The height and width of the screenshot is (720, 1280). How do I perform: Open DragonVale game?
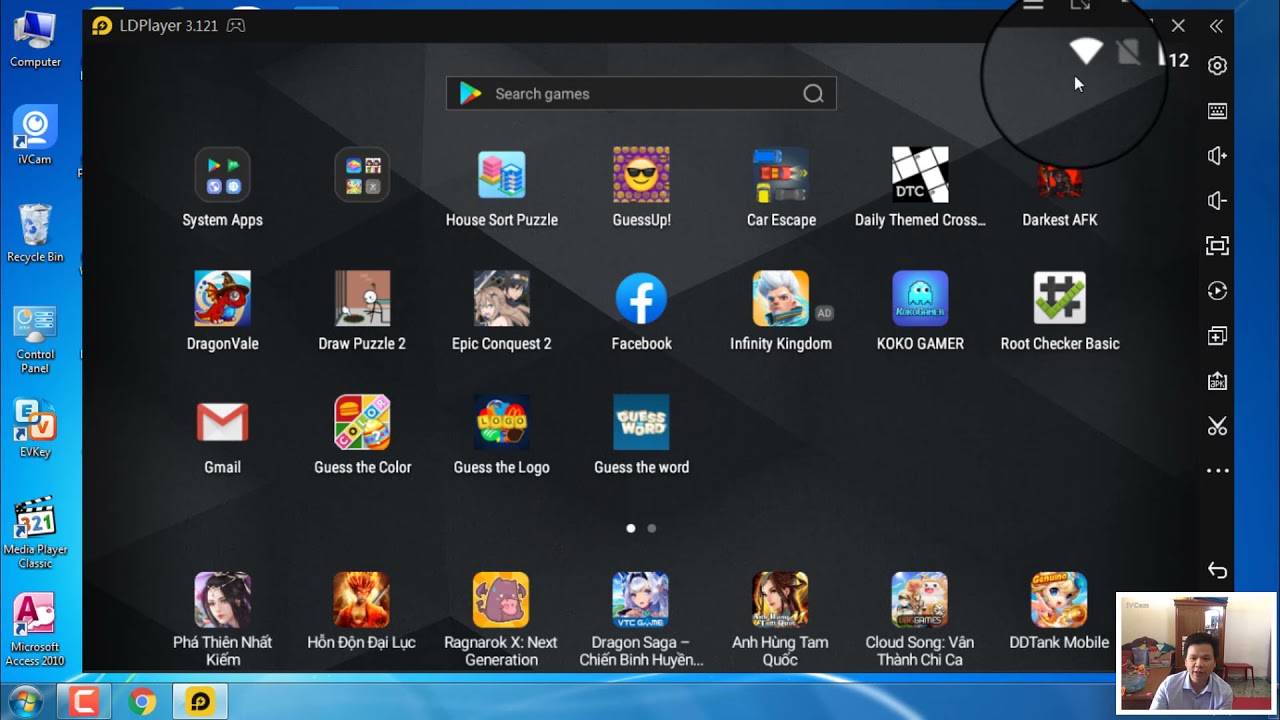click(222, 298)
